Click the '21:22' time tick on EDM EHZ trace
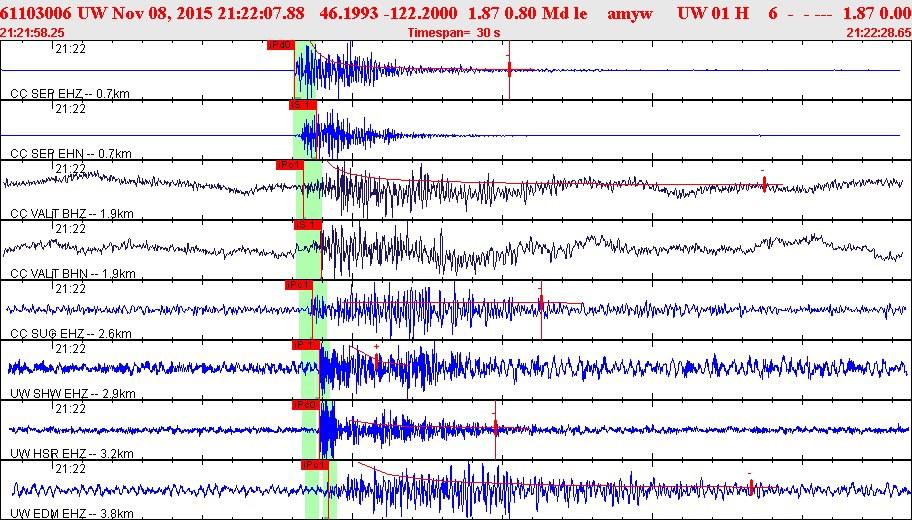 (x=70, y=468)
